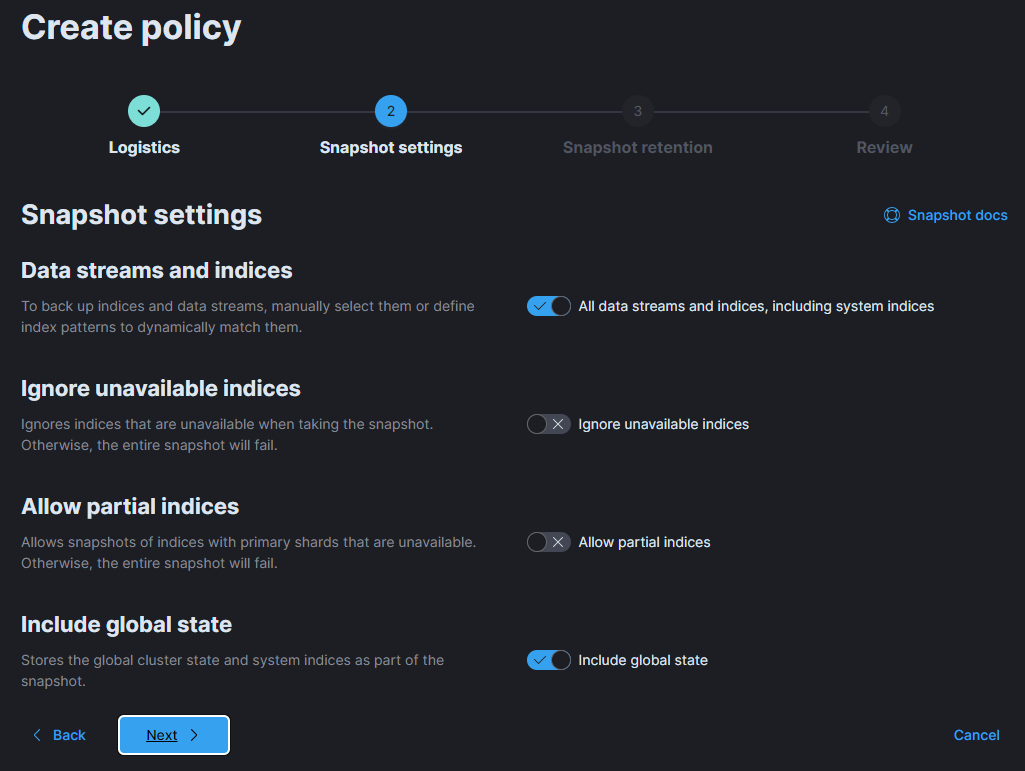Click the left chevron icon beside Back
Screen dimensions: 1025x771
pyautogui.click(x=37, y=735)
